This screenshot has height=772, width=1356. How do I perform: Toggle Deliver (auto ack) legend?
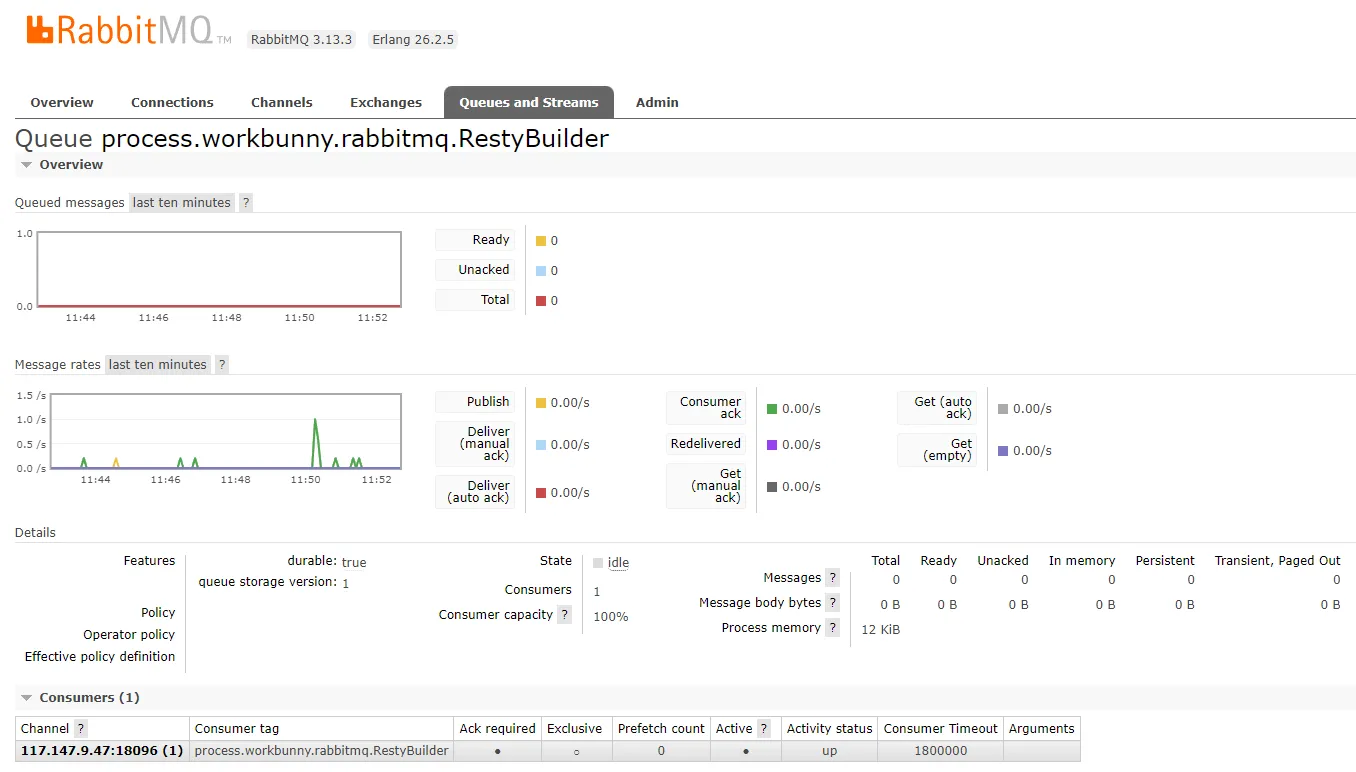click(x=475, y=492)
